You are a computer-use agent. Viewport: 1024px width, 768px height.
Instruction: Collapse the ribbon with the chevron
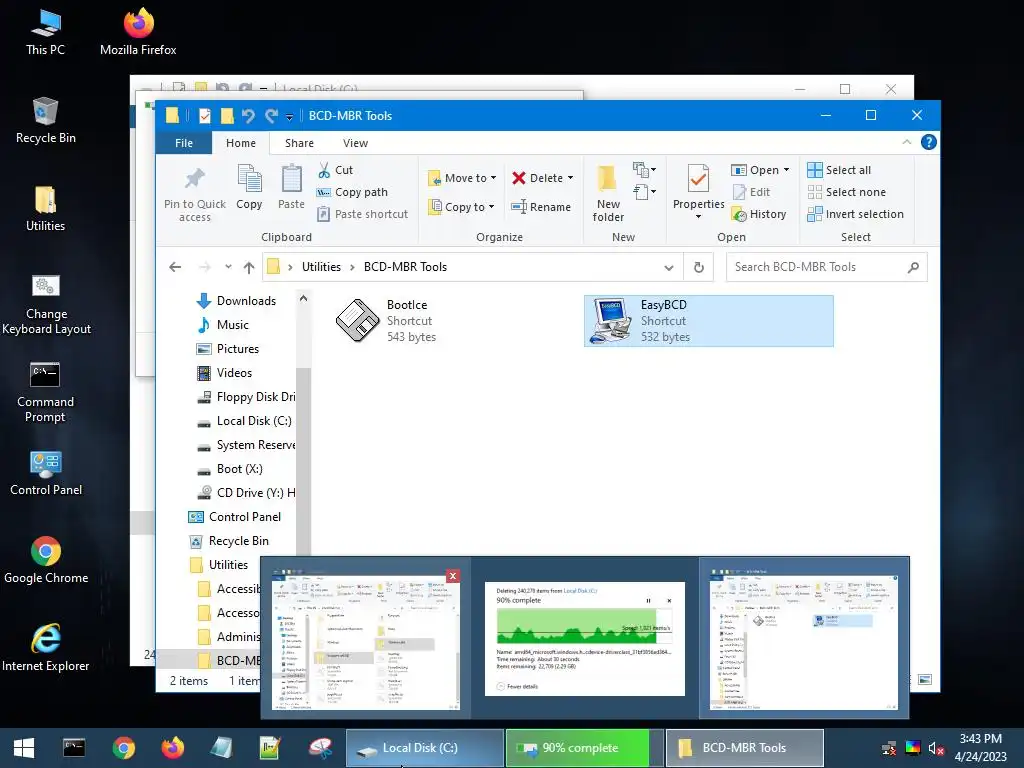pos(906,142)
